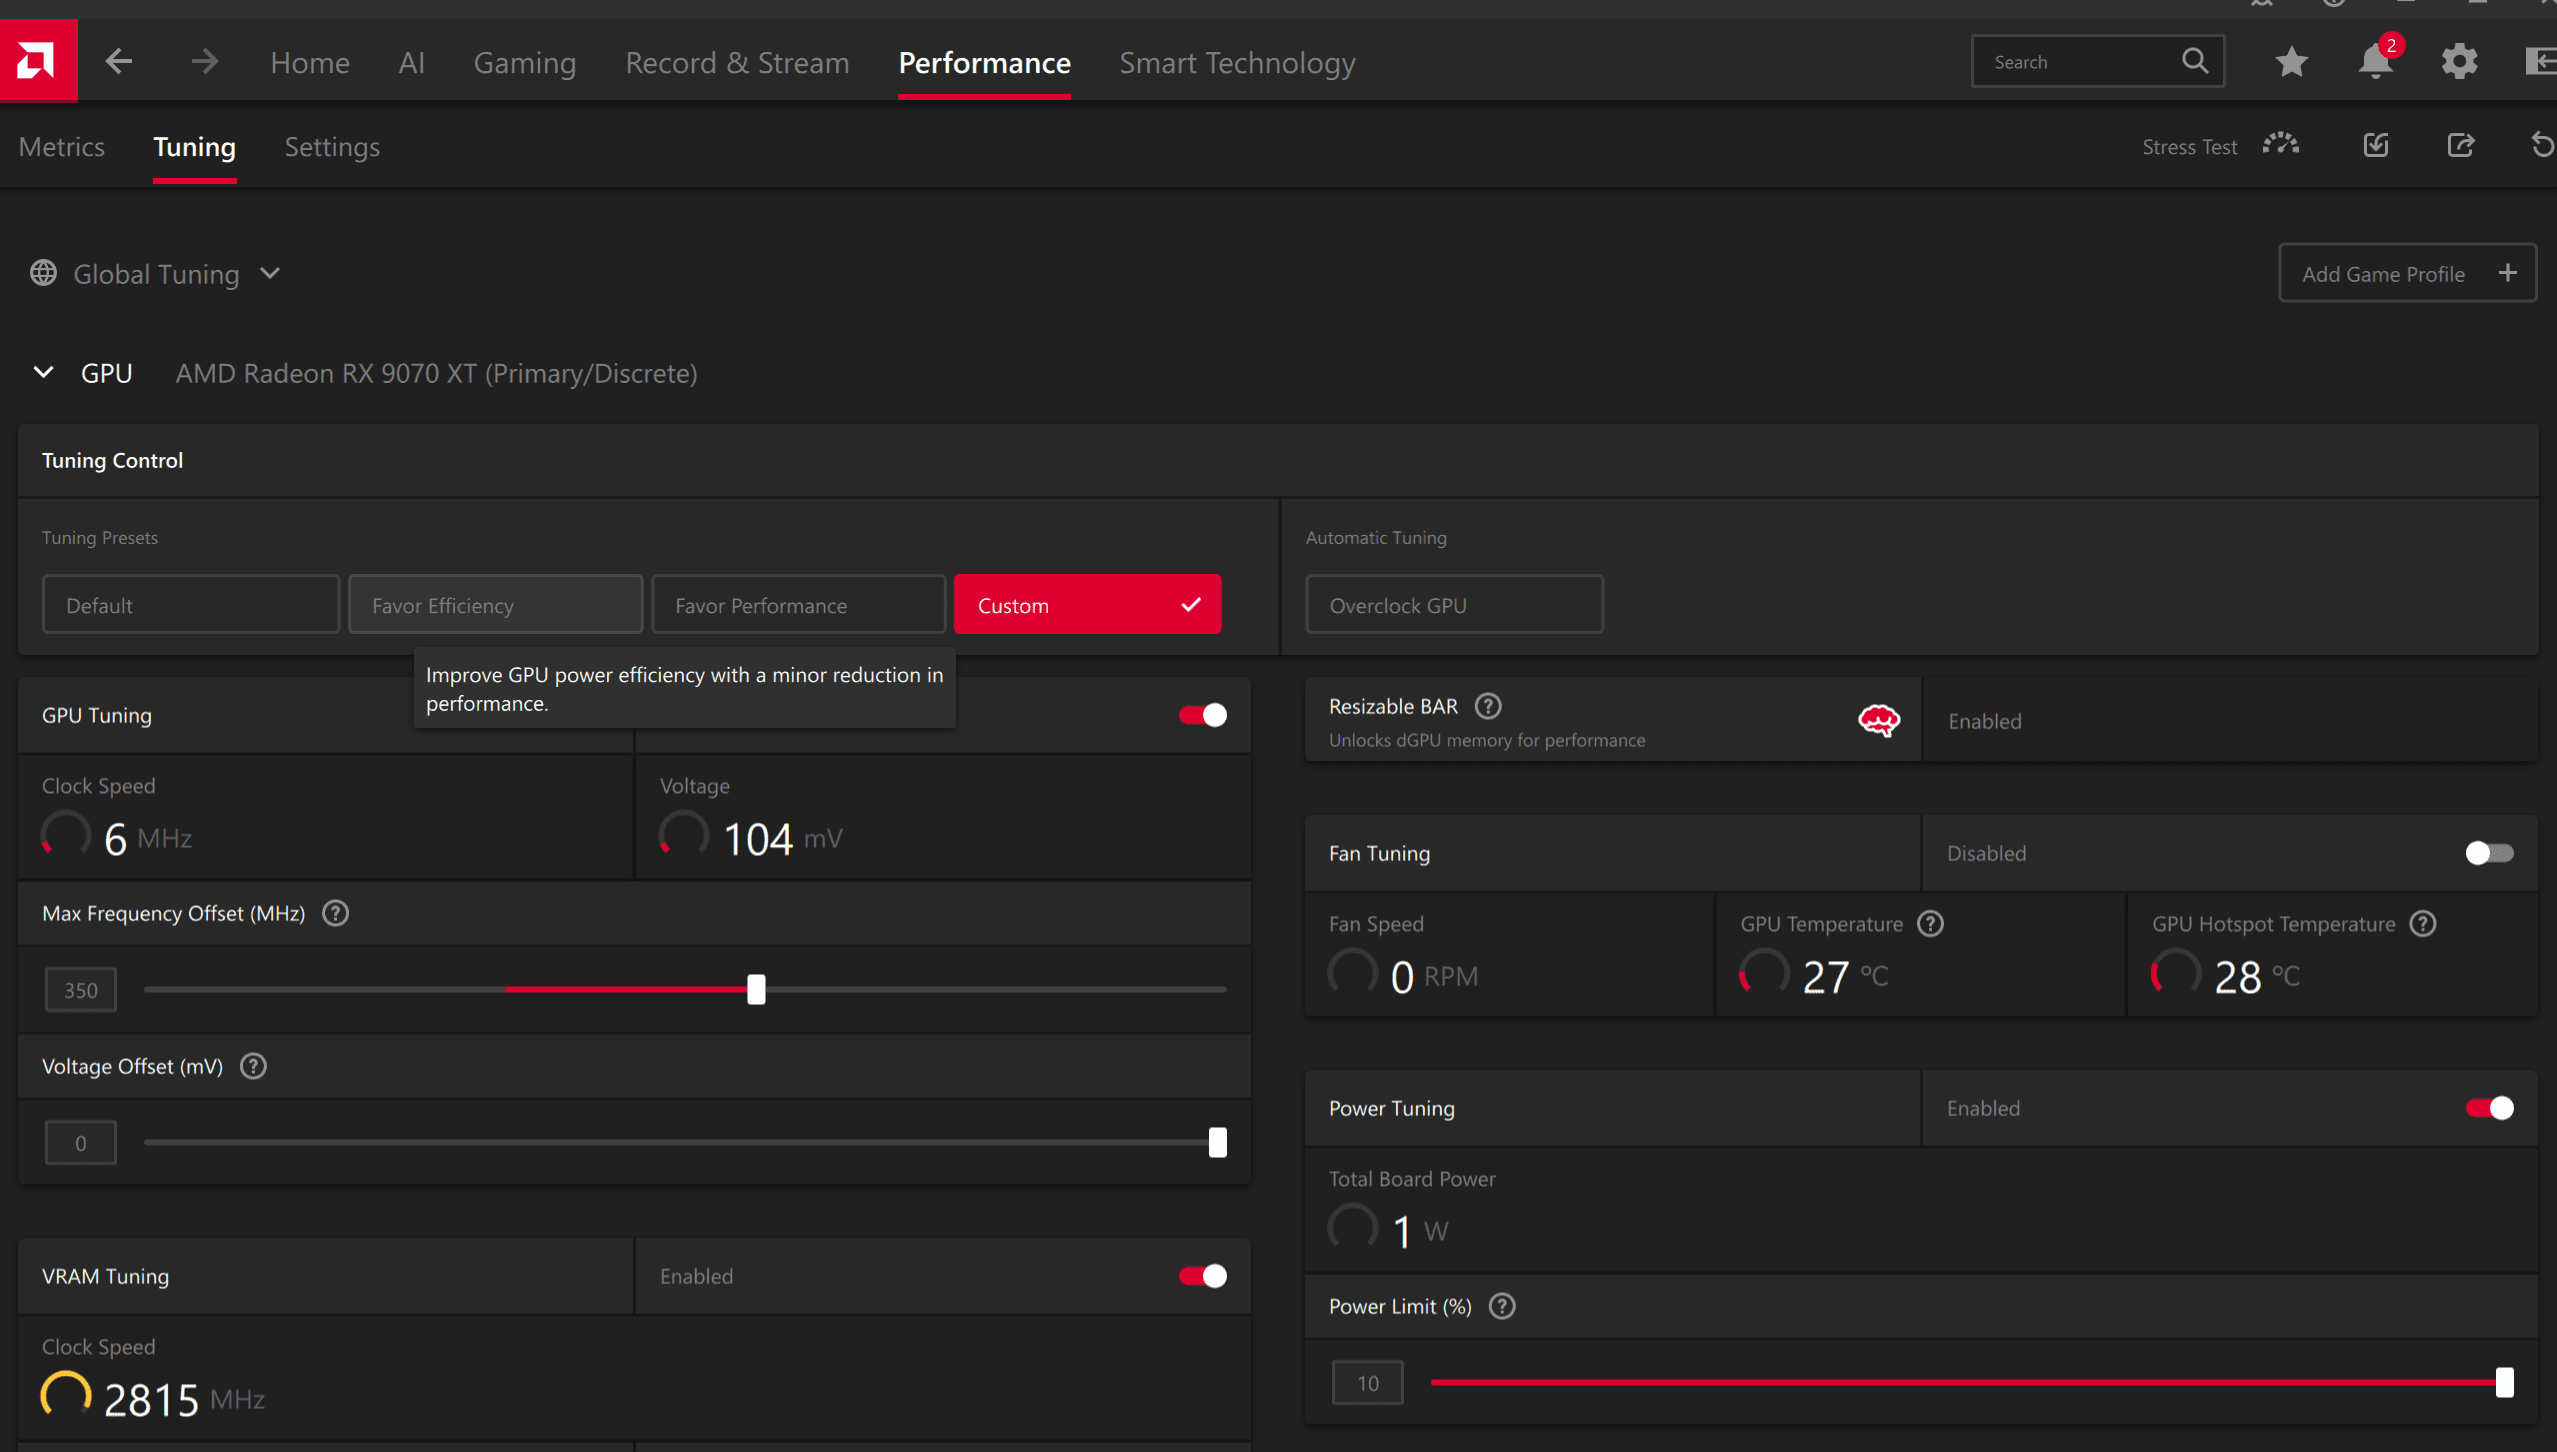Click the Power Limit value field
This screenshot has width=2557, height=1452.
click(x=1367, y=1383)
